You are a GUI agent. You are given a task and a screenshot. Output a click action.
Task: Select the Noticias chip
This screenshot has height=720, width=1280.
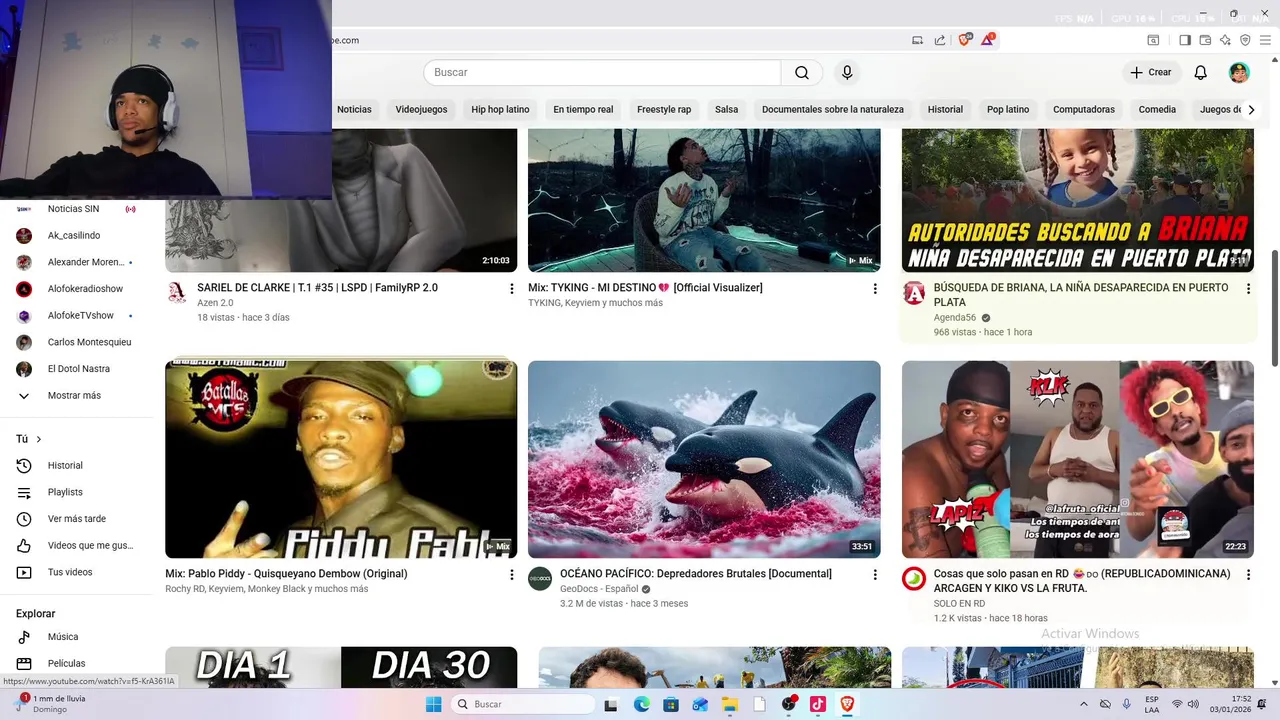click(x=354, y=109)
